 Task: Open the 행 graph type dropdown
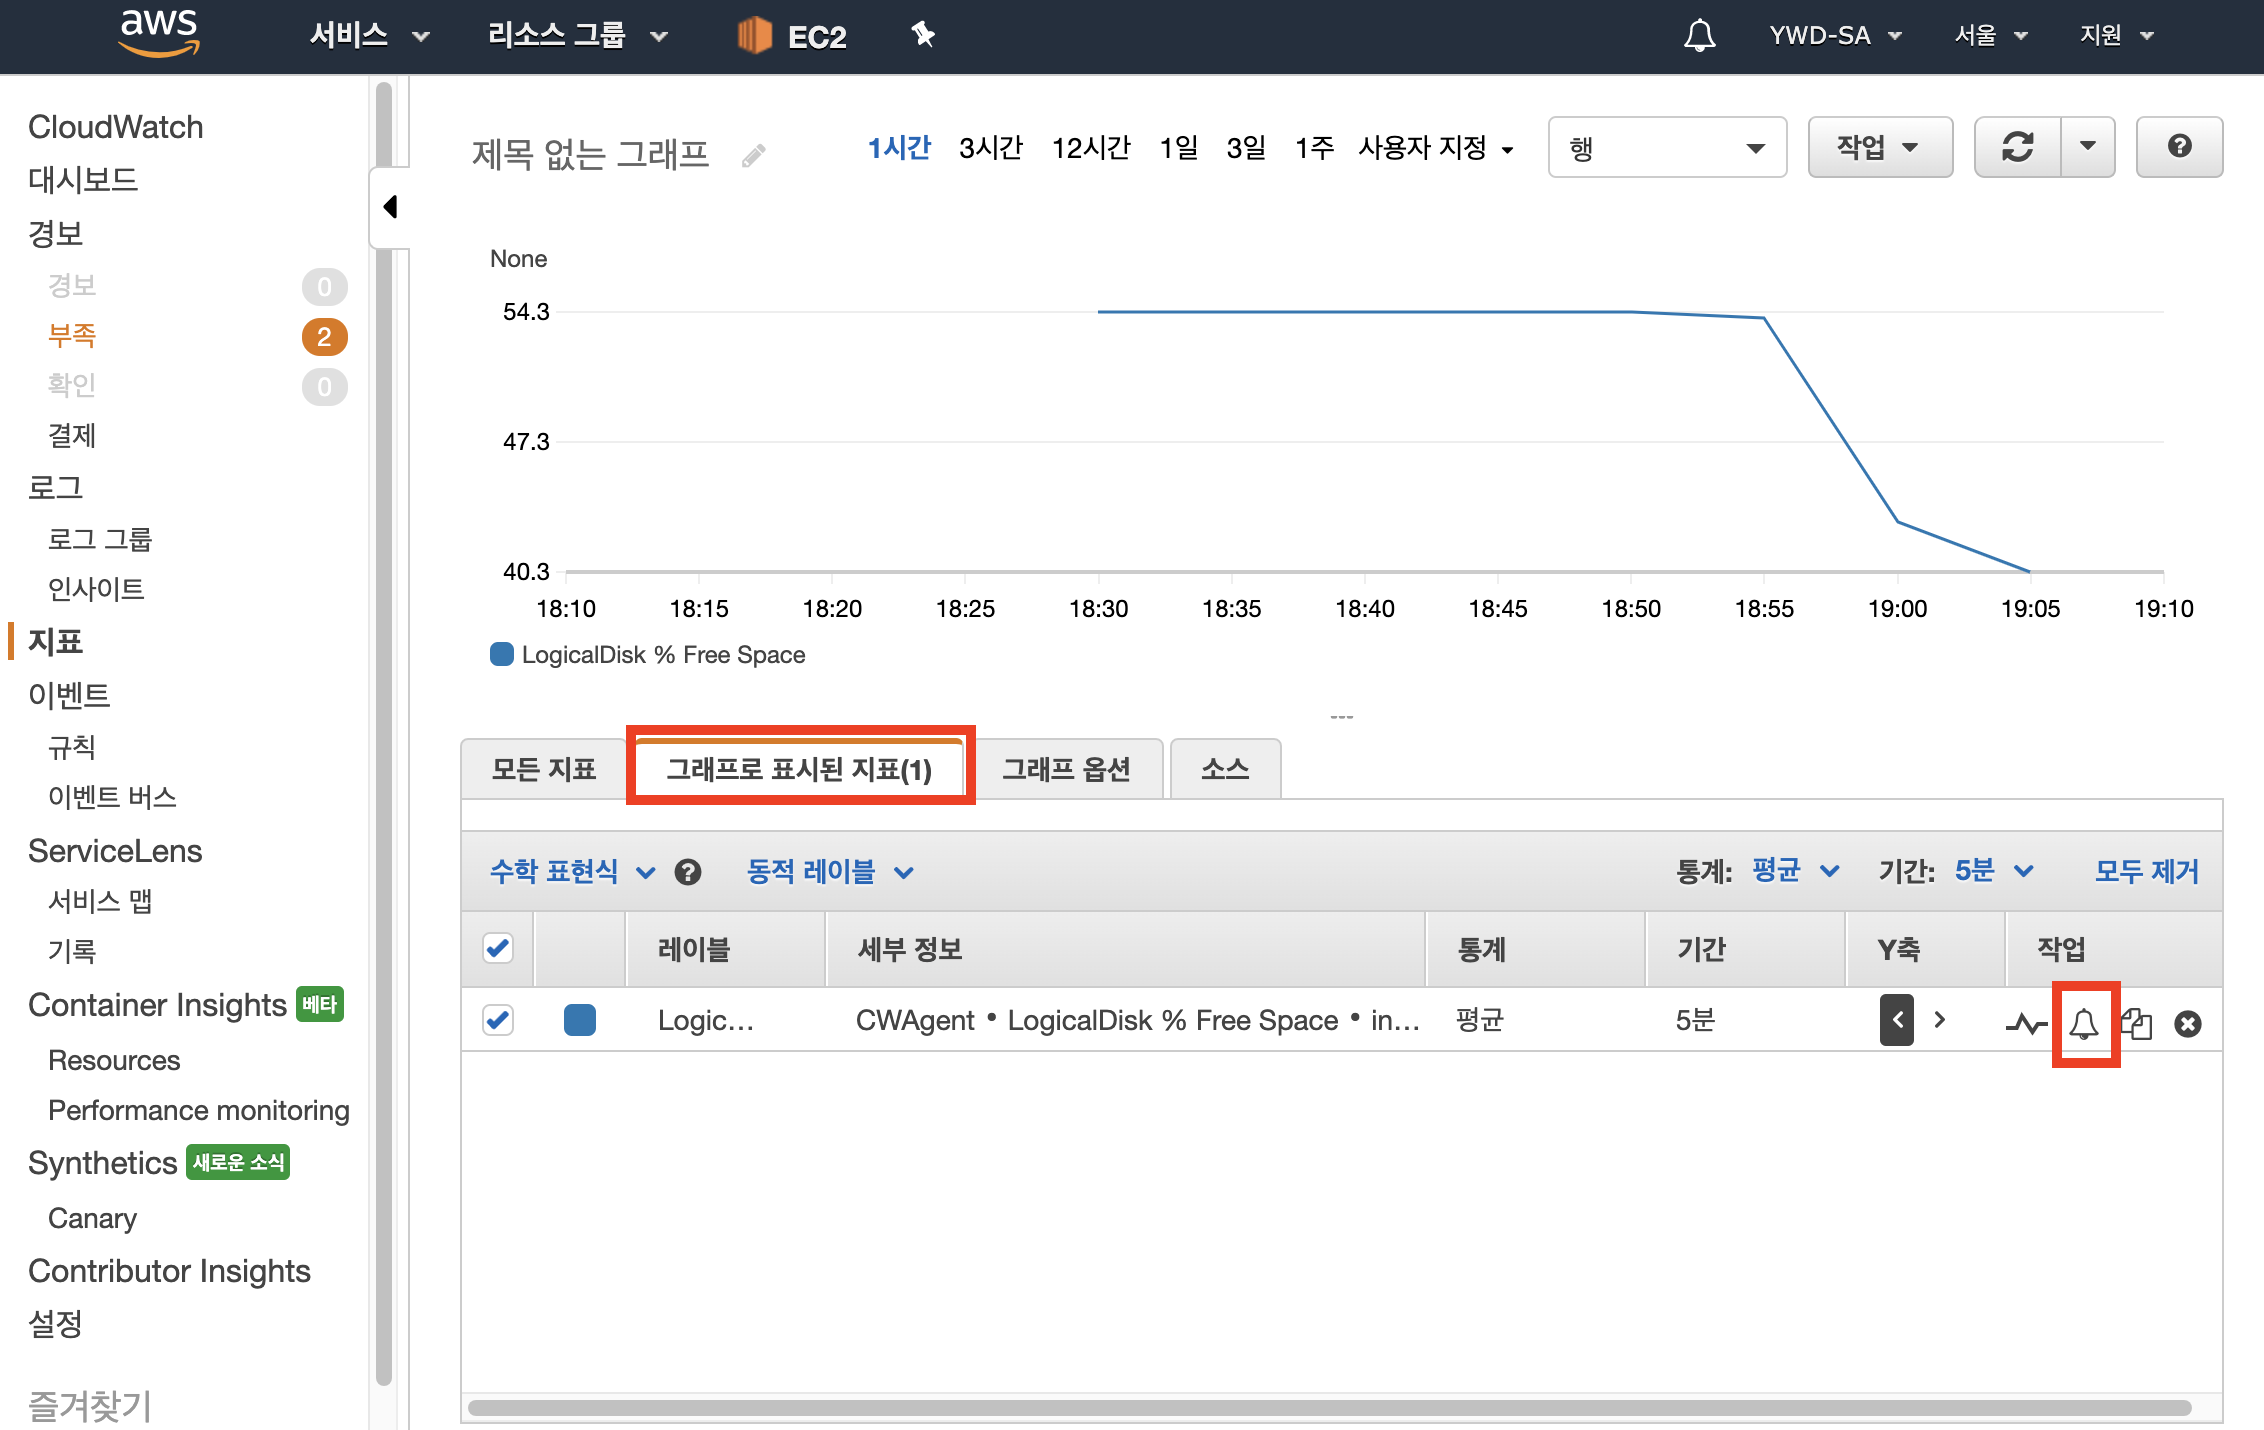[x=1666, y=148]
